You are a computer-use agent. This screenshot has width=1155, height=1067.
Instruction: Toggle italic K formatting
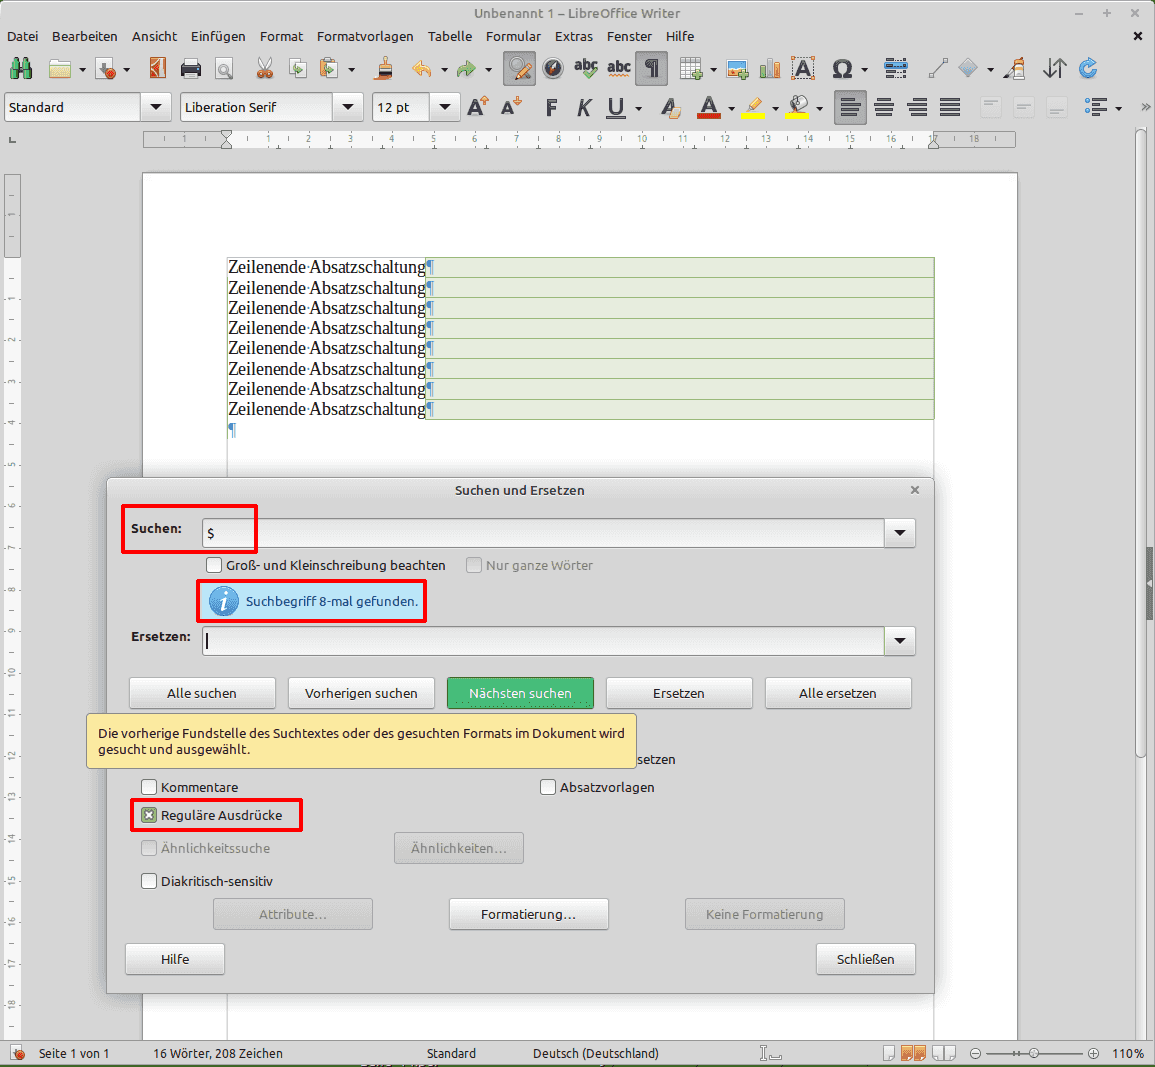tap(583, 108)
